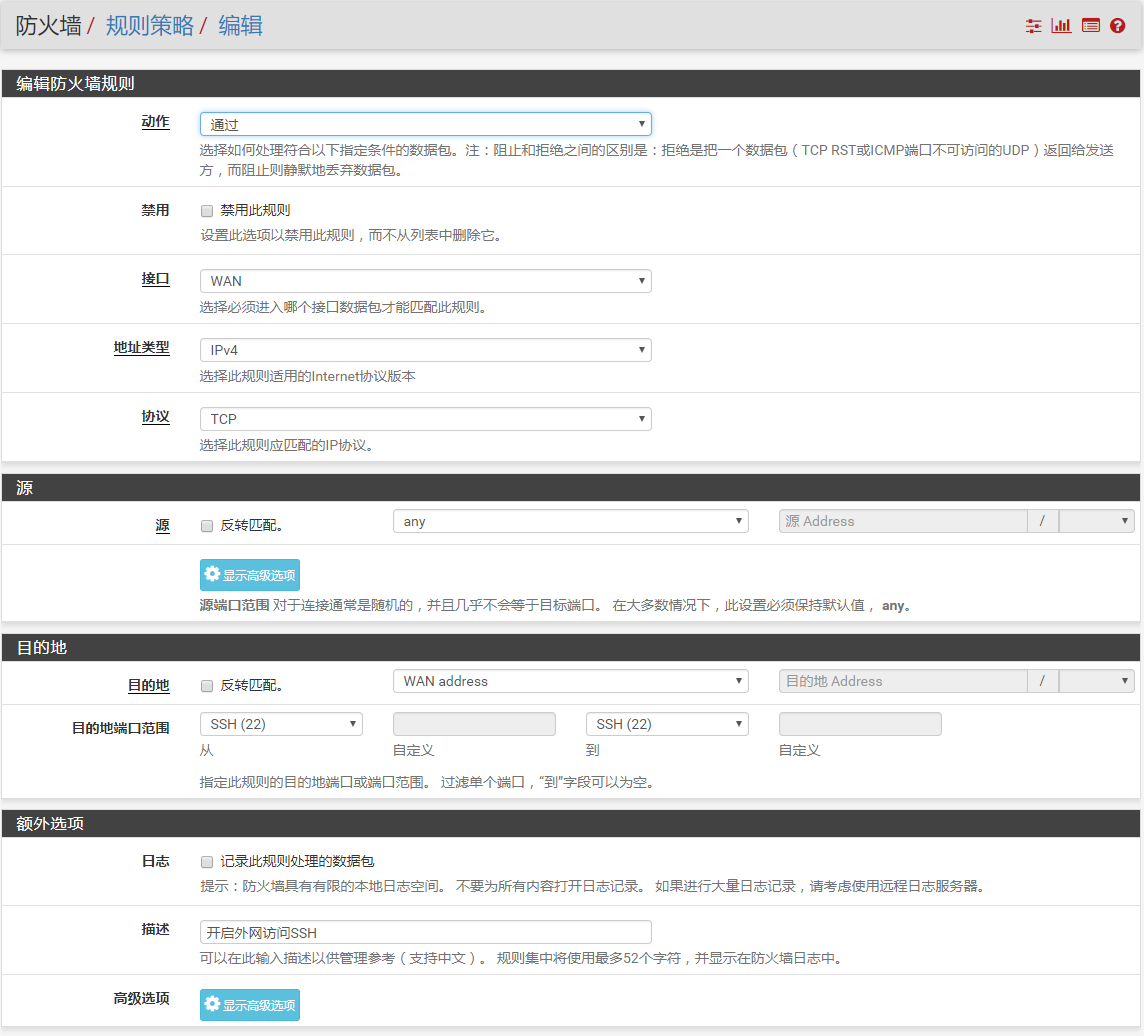The width and height of the screenshot is (1144, 1036).
Task: Open the help question mark icon
Action: click(x=1118, y=26)
